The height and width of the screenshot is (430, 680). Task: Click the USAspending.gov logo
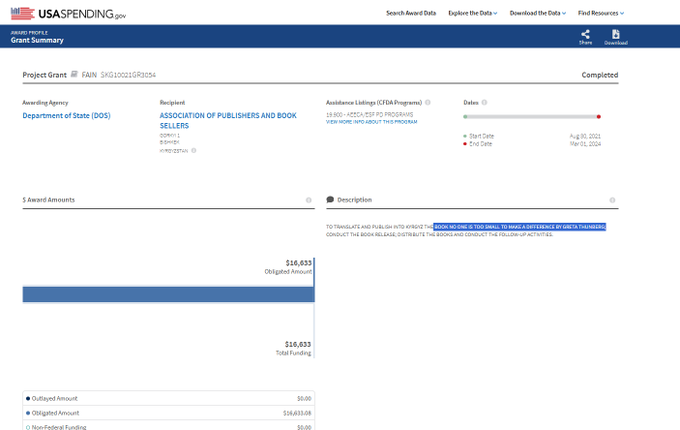pyautogui.click(x=62, y=12)
